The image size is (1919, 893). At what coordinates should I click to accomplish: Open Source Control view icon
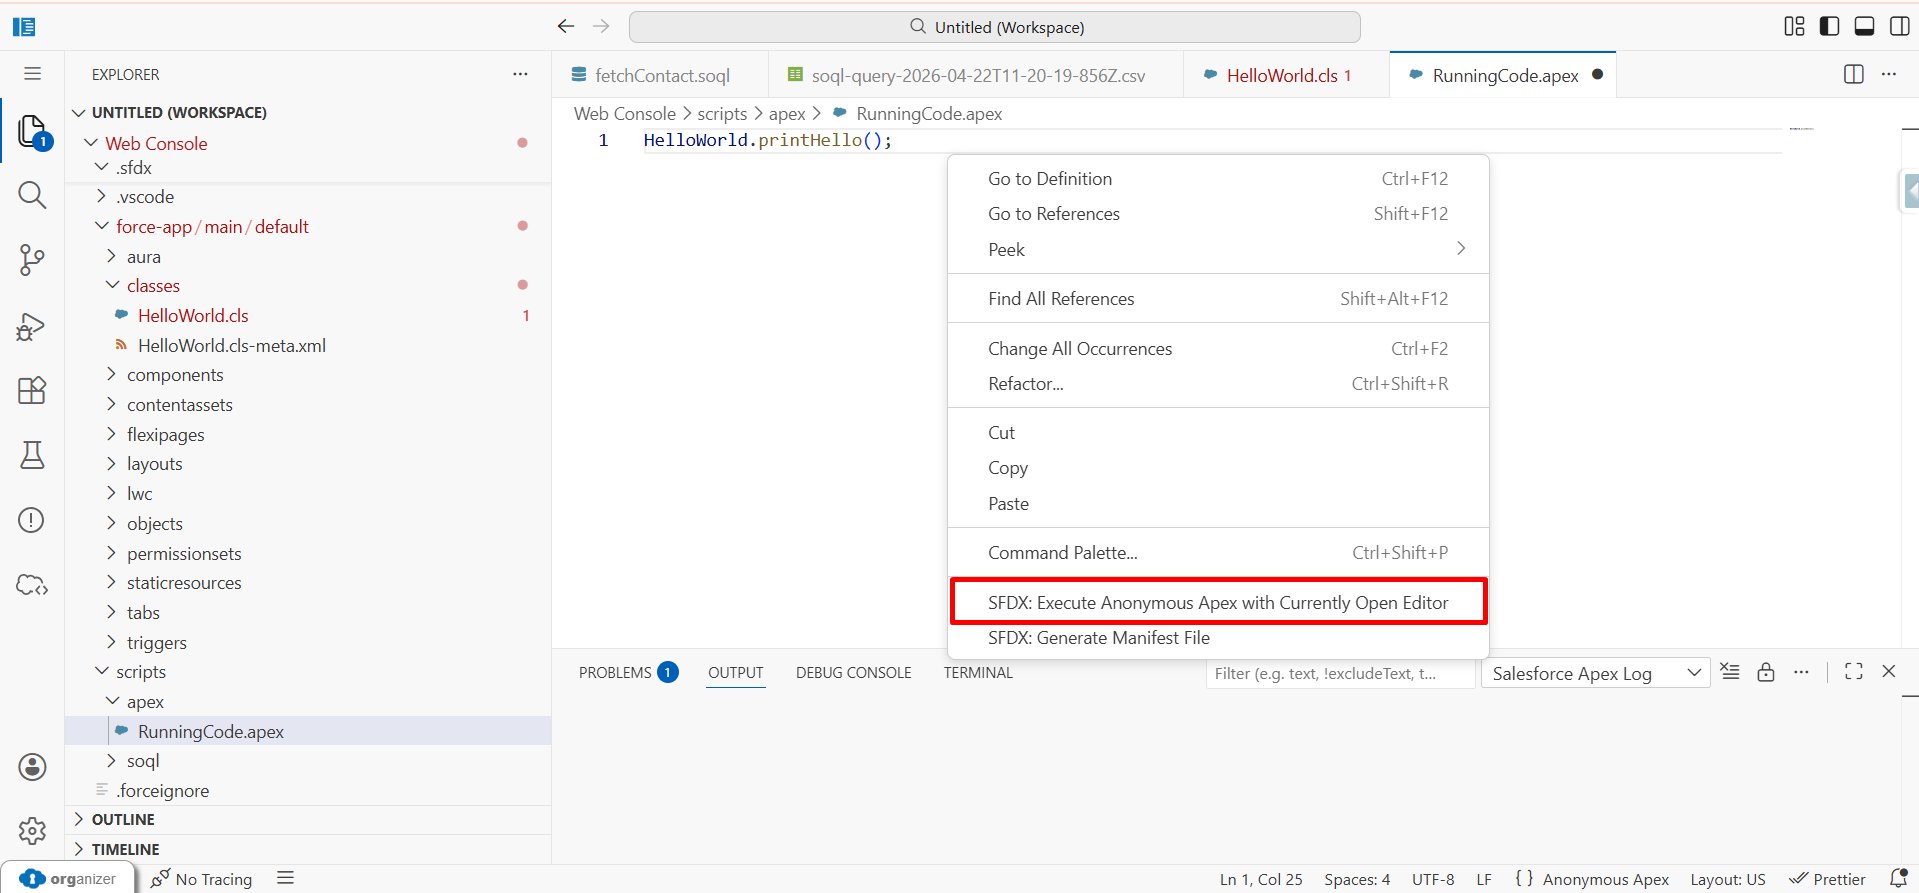point(32,260)
